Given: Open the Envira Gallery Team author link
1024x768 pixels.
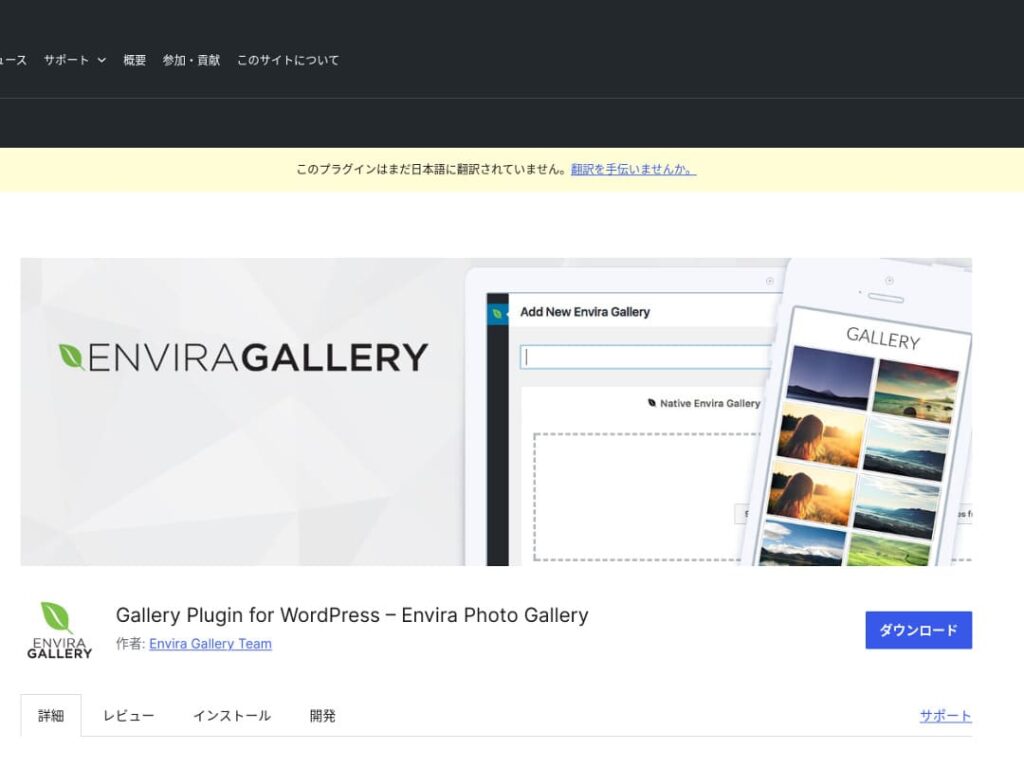Looking at the screenshot, I should [x=210, y=644].
